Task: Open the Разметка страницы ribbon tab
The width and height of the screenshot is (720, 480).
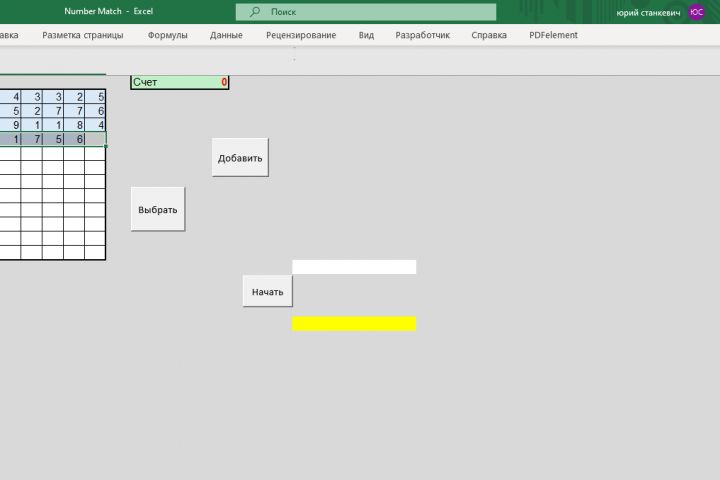Action: pyautogui.click(x=83, y=35)
